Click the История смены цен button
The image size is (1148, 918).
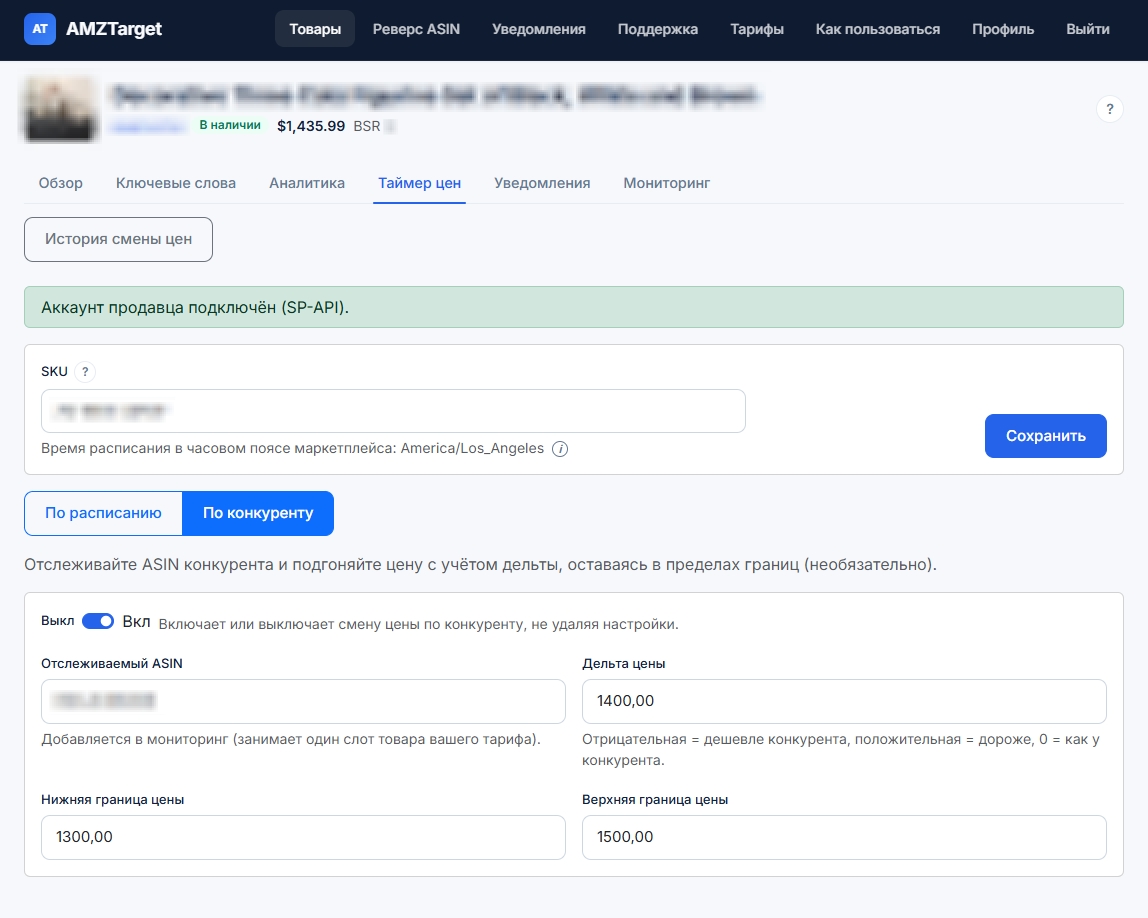click(x=119, y=239)
